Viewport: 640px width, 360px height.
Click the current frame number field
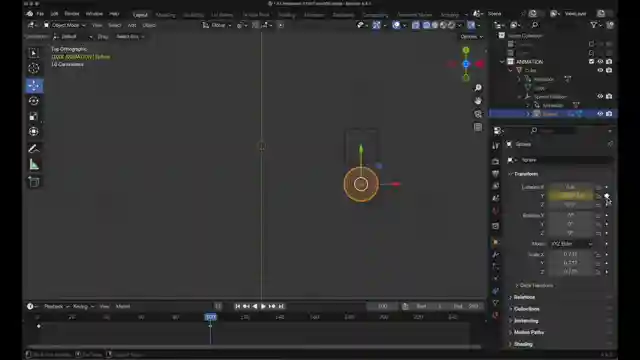382,306
